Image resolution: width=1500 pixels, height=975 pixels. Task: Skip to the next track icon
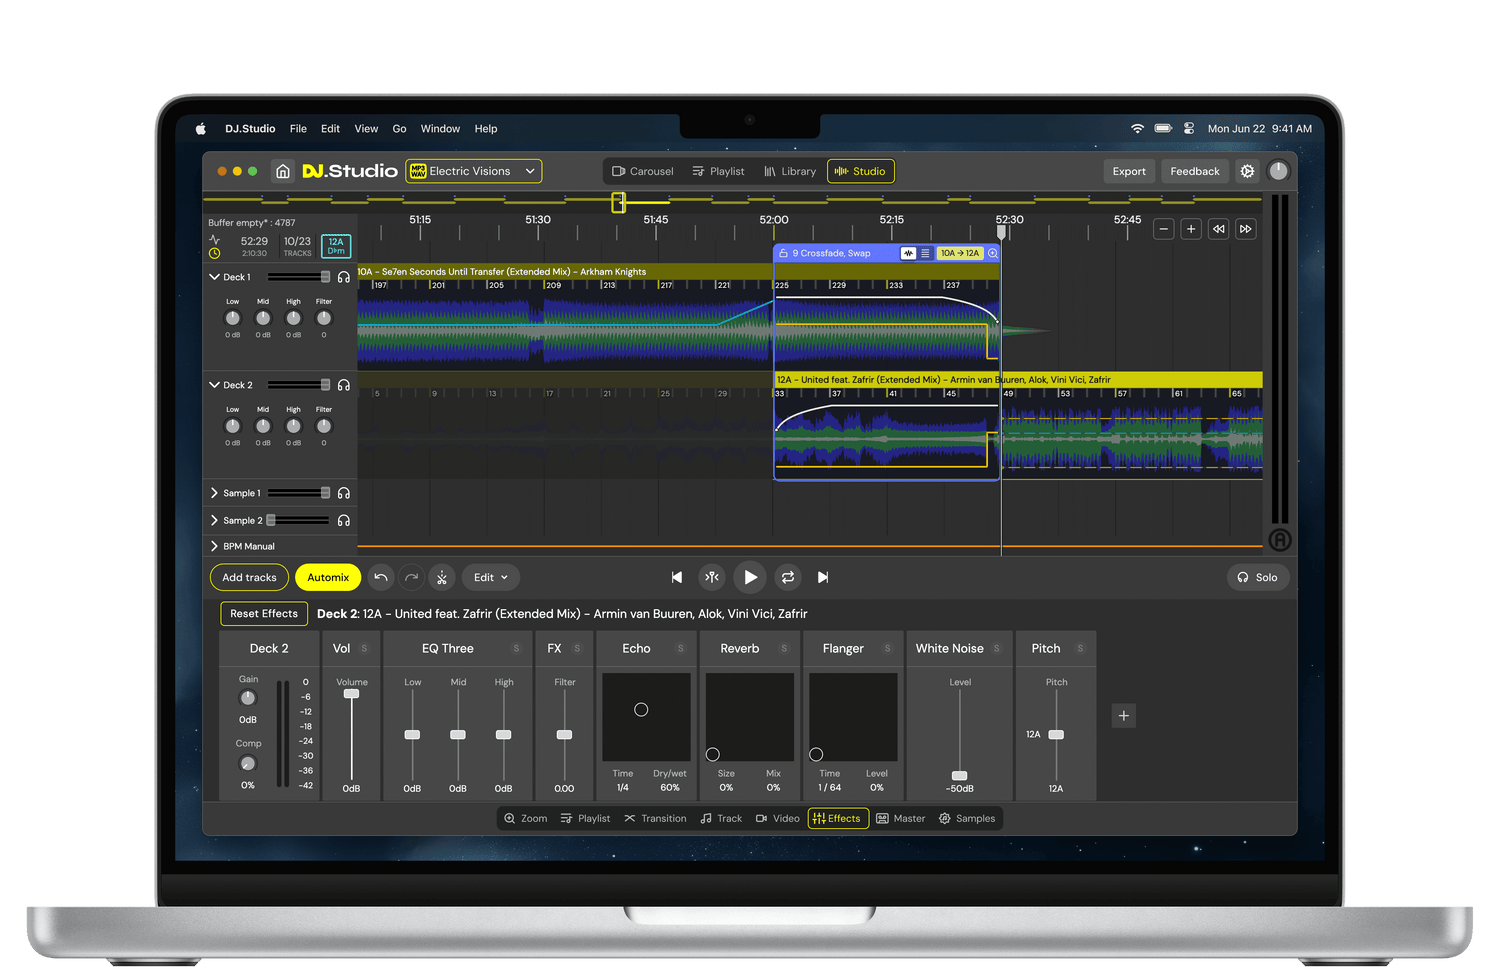(x=823, y=577)
